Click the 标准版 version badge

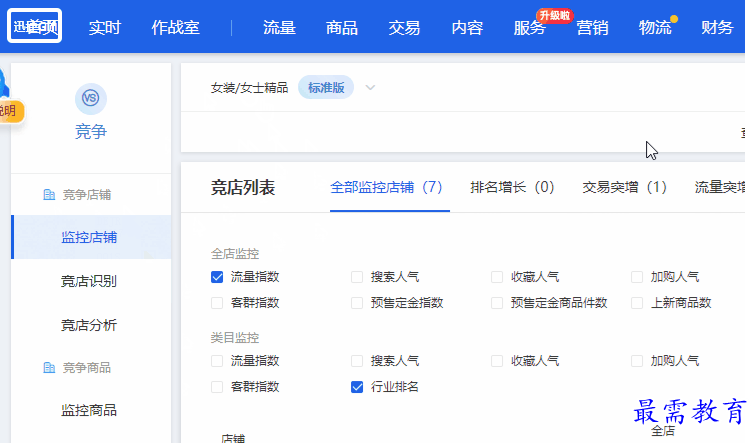click(x=326, y=88)
